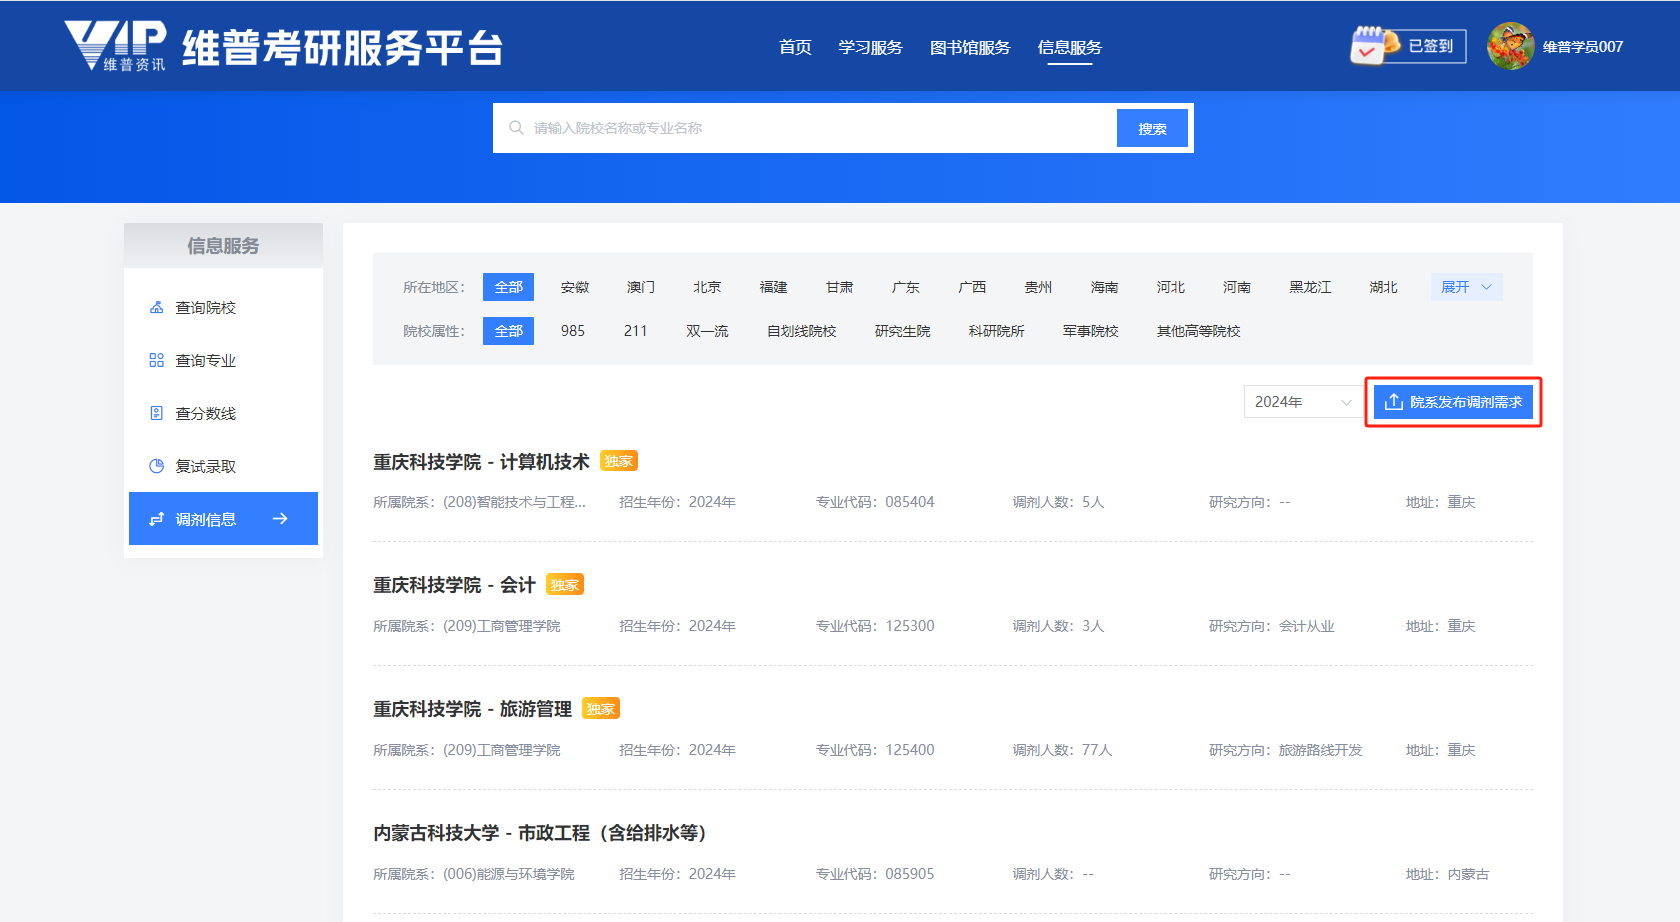Filter schools by 211

pos(635,331)
